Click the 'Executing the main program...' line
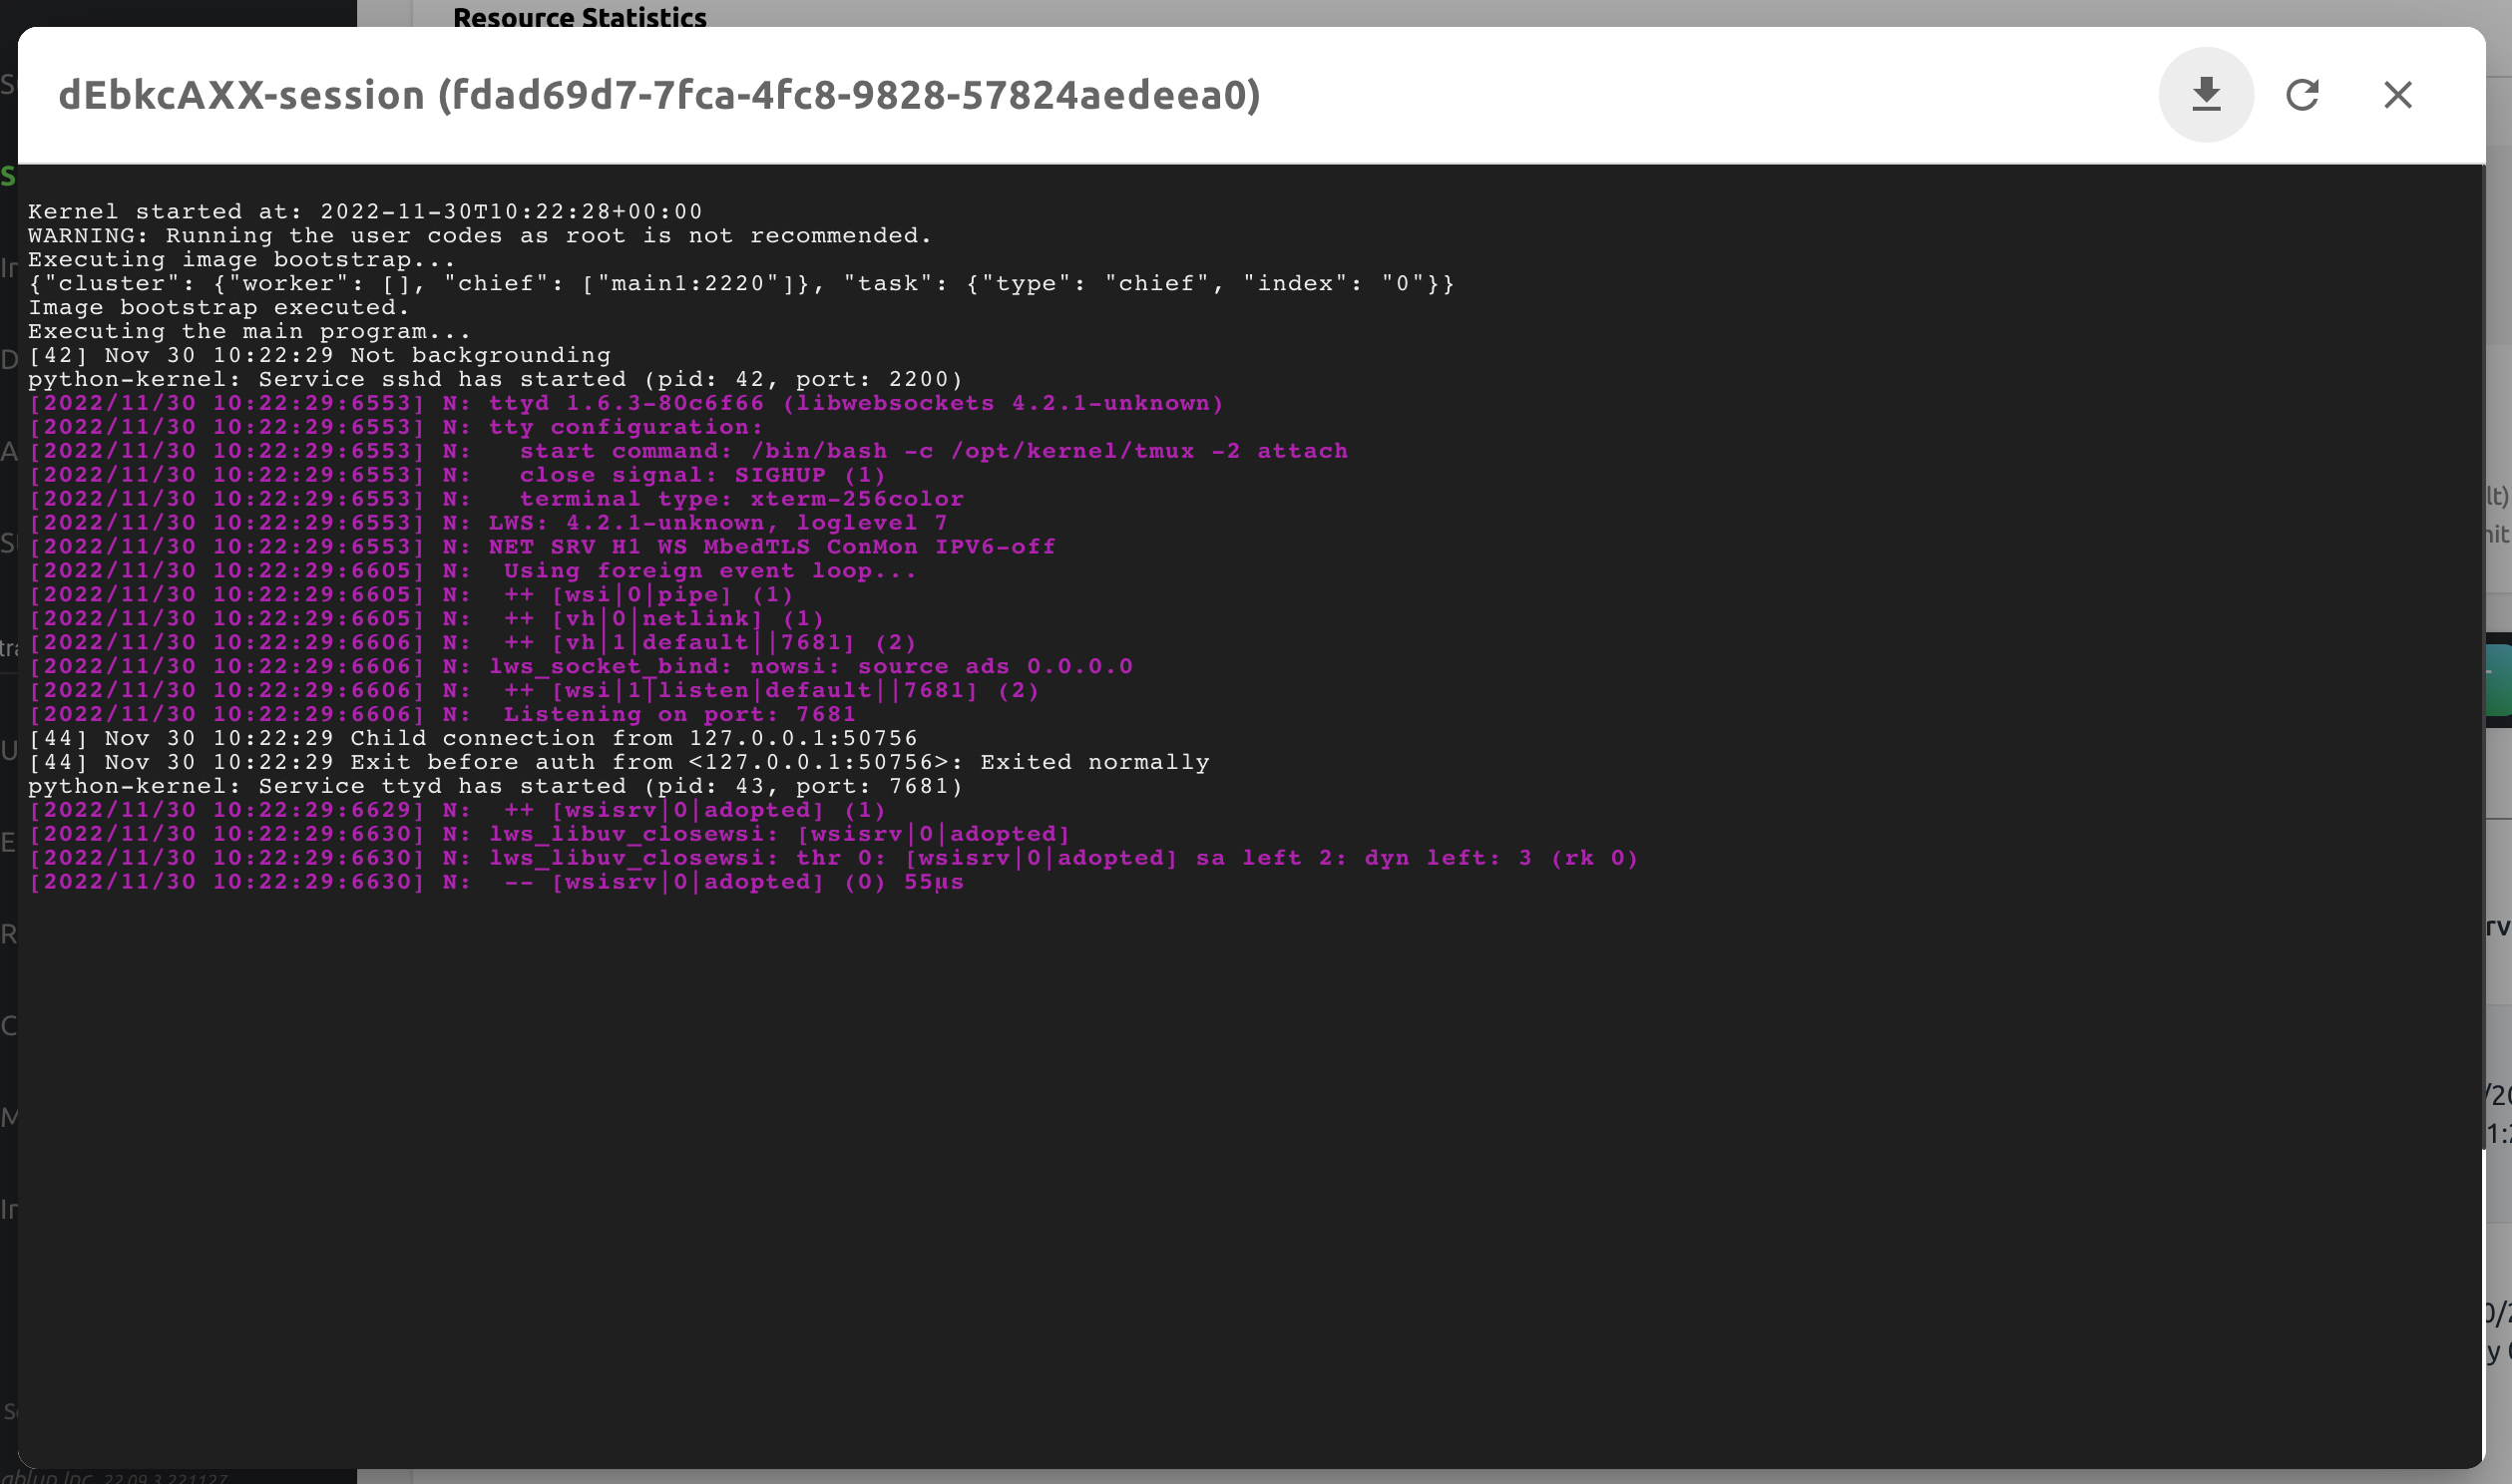2512x1484 pixels. pos(249,332)
